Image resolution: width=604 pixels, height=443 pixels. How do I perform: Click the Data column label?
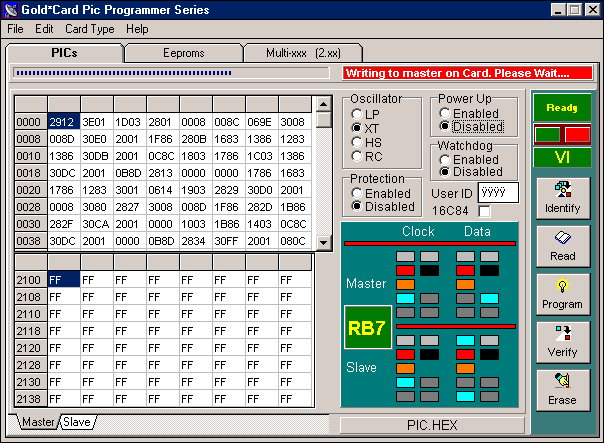(x=477, y=231)
